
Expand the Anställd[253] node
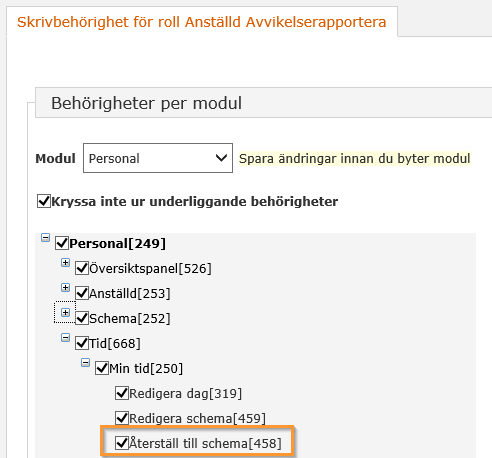65,288
